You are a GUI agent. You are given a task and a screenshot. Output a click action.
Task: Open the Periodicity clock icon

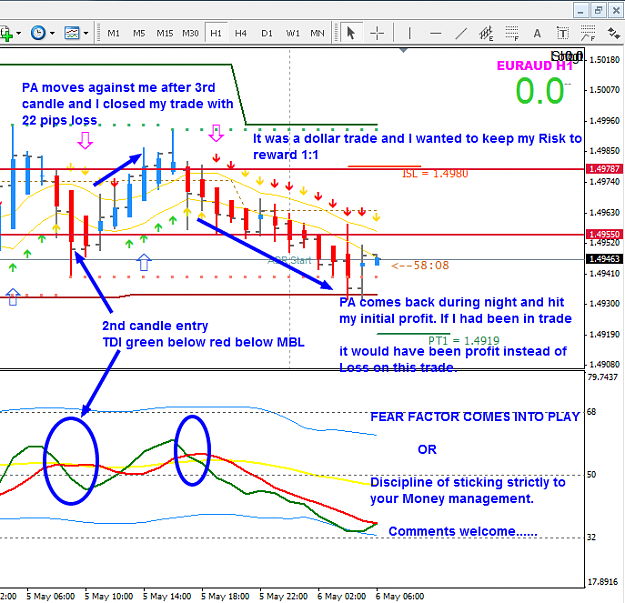tap(38, 33)
